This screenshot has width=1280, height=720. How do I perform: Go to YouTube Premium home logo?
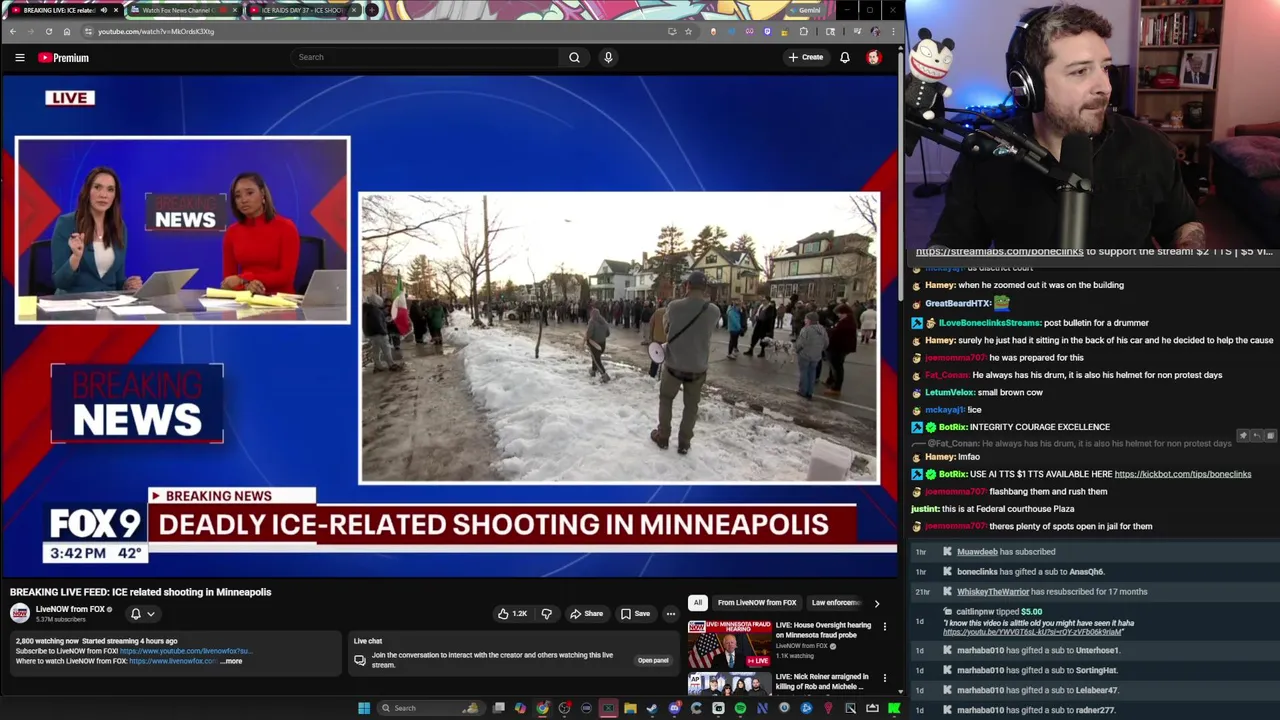64,58
